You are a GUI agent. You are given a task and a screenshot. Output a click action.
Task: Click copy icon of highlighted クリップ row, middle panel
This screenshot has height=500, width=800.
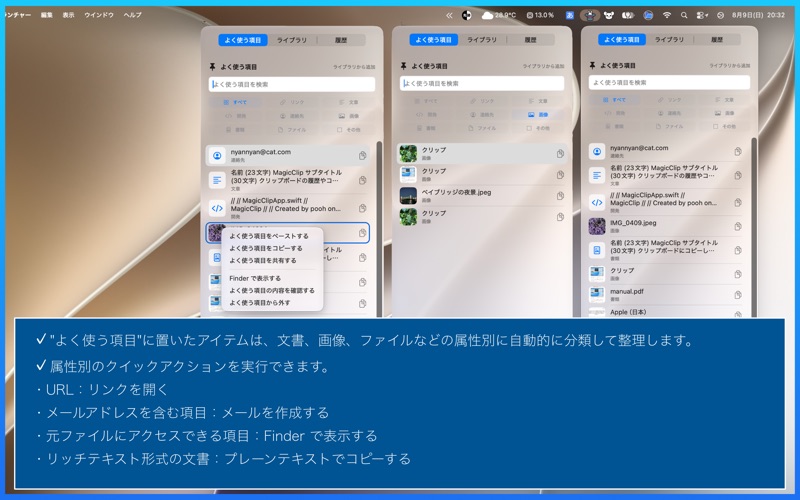coord(560,154)
